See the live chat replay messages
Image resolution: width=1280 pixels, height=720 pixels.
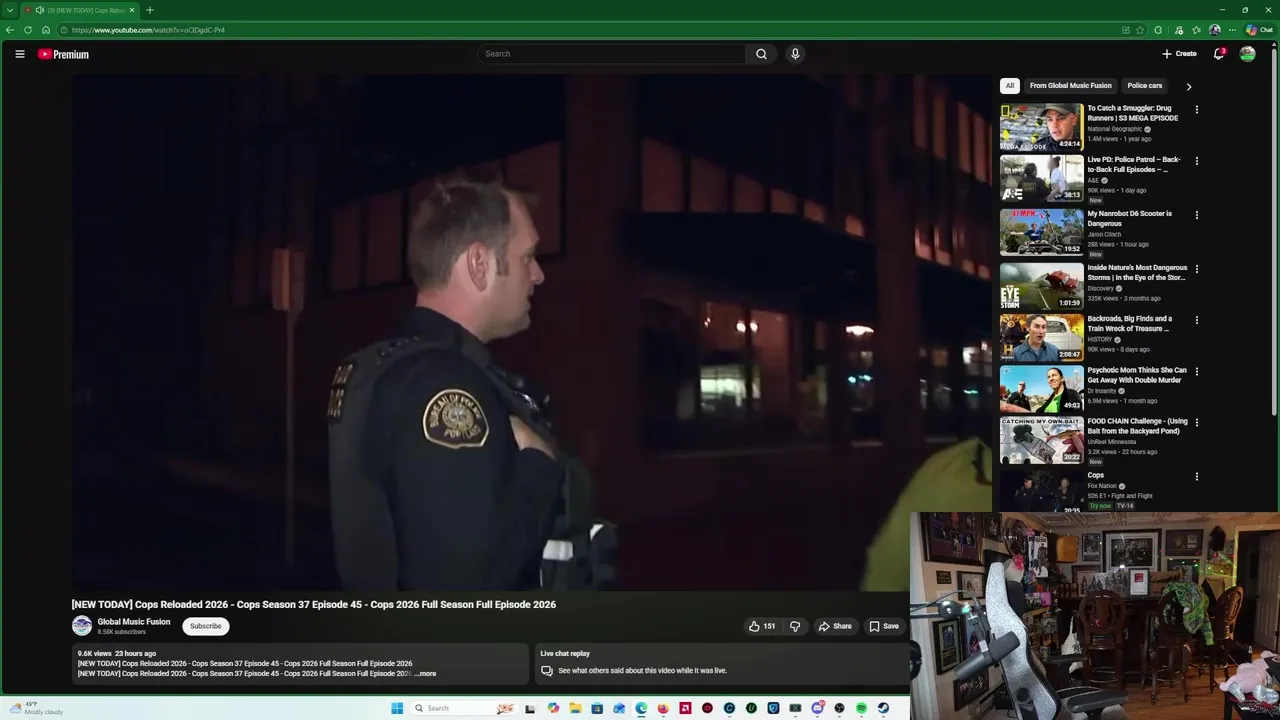(642, 671)
